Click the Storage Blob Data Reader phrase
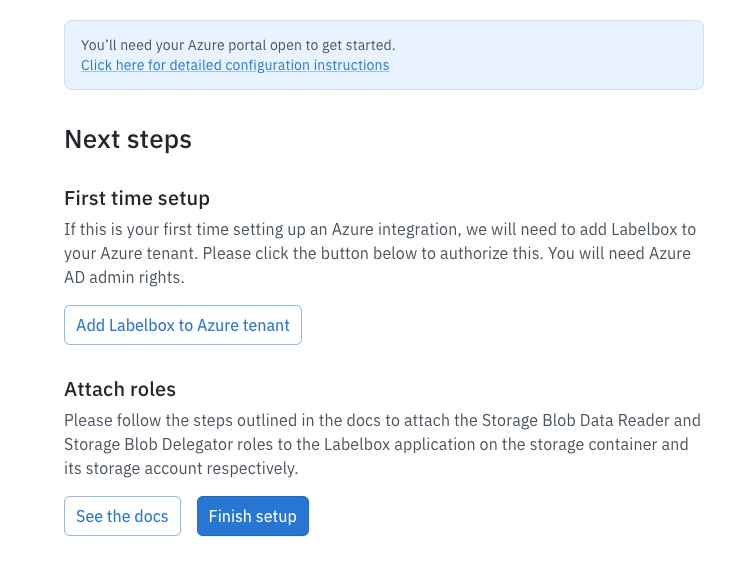 [576, 420]
